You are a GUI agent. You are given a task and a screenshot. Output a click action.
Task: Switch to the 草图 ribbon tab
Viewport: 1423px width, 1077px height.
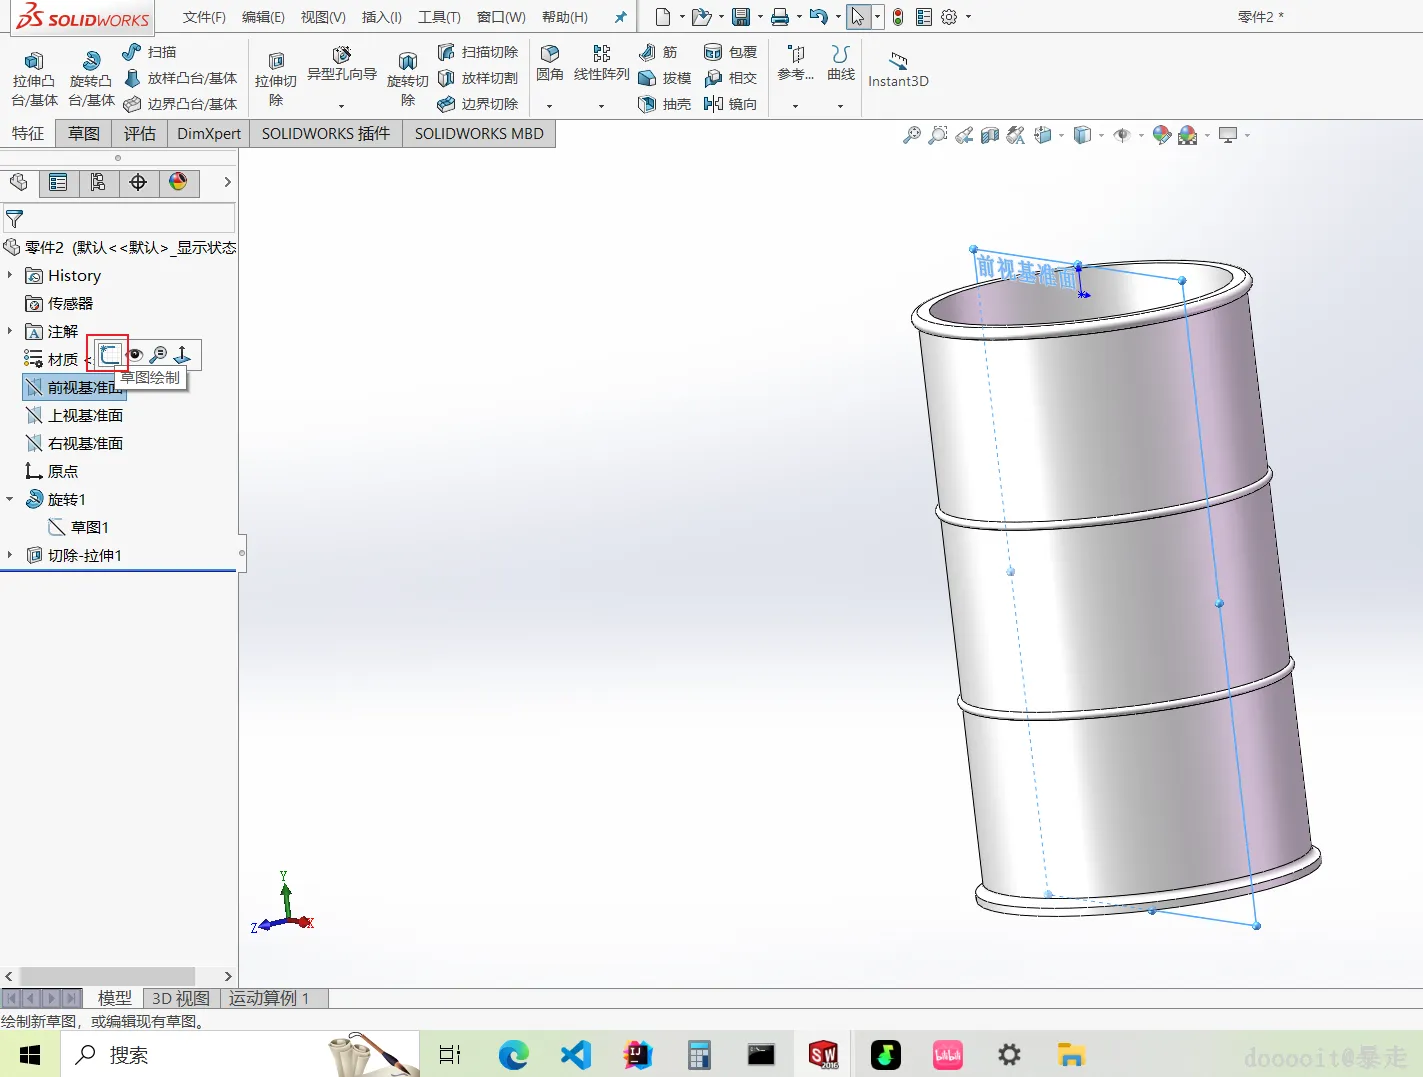coord(84,133)
